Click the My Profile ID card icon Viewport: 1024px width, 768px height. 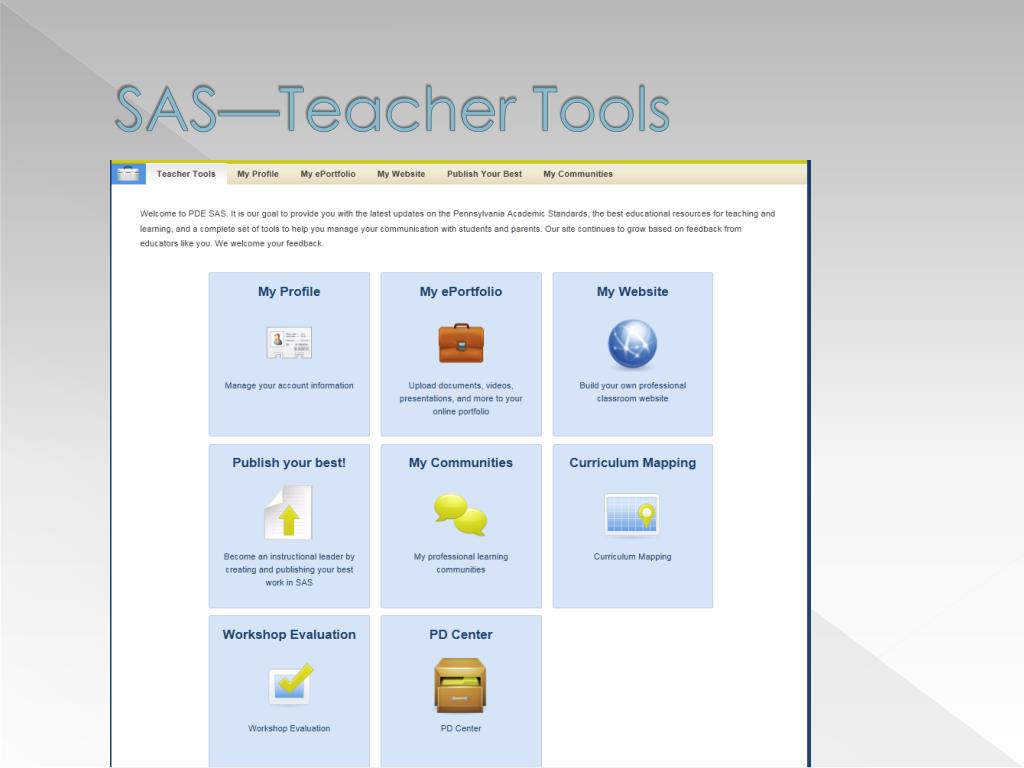coord(289,343)
